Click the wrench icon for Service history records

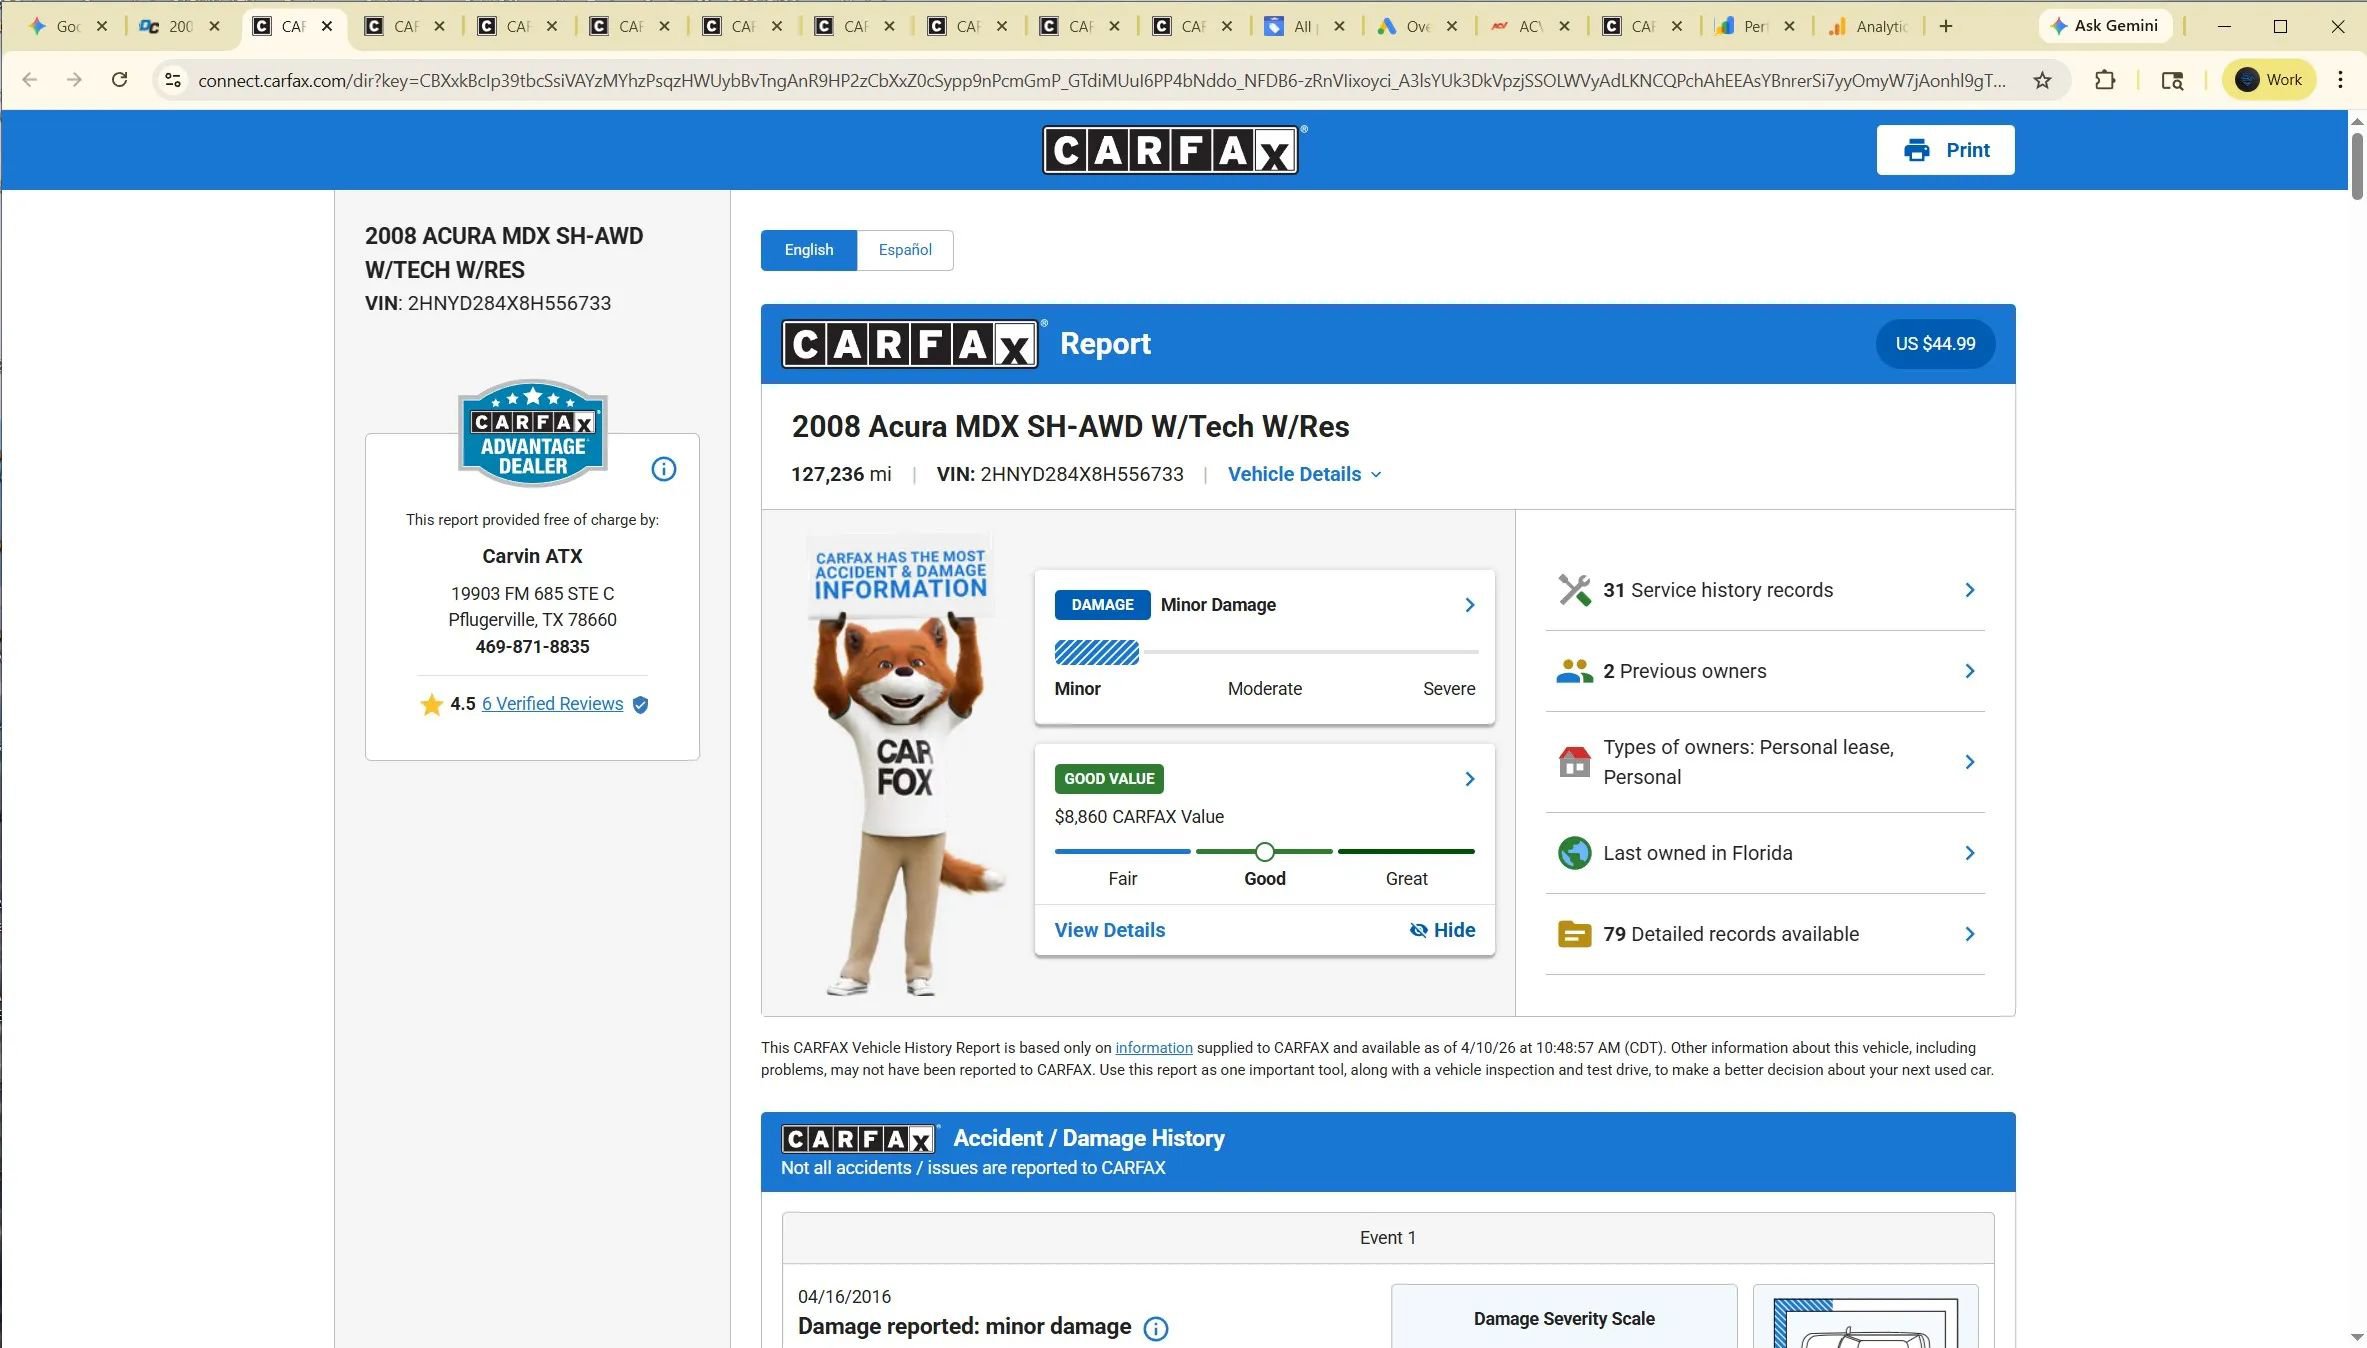(1574, 590)
